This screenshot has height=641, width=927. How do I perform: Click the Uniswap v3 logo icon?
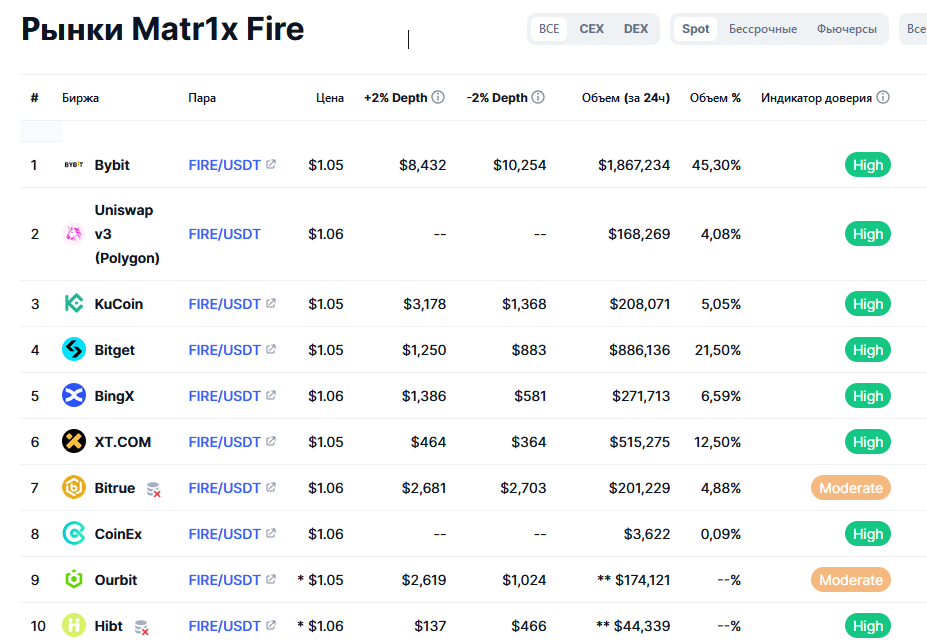coord(74,234)
